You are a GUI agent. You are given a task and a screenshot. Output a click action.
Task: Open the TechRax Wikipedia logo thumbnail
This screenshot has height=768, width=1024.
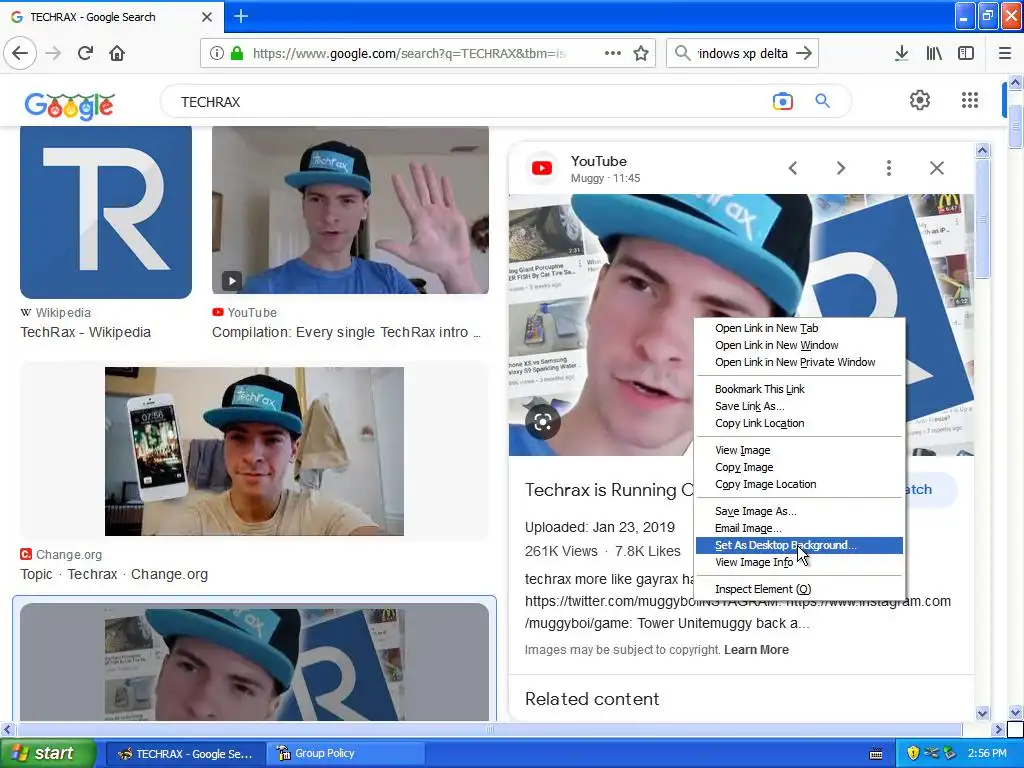106,212
